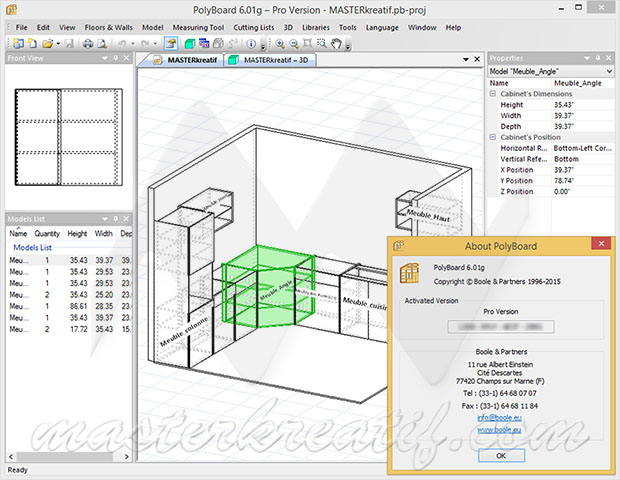Open the View menu
This screenshot has height=480, width=620.
tap(67, 28)
